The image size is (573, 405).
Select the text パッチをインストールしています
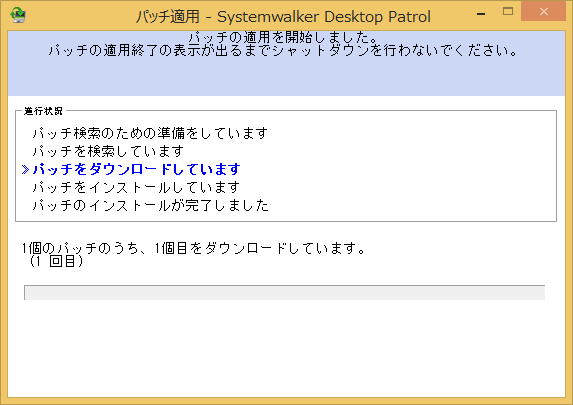[x=136, y=187]
